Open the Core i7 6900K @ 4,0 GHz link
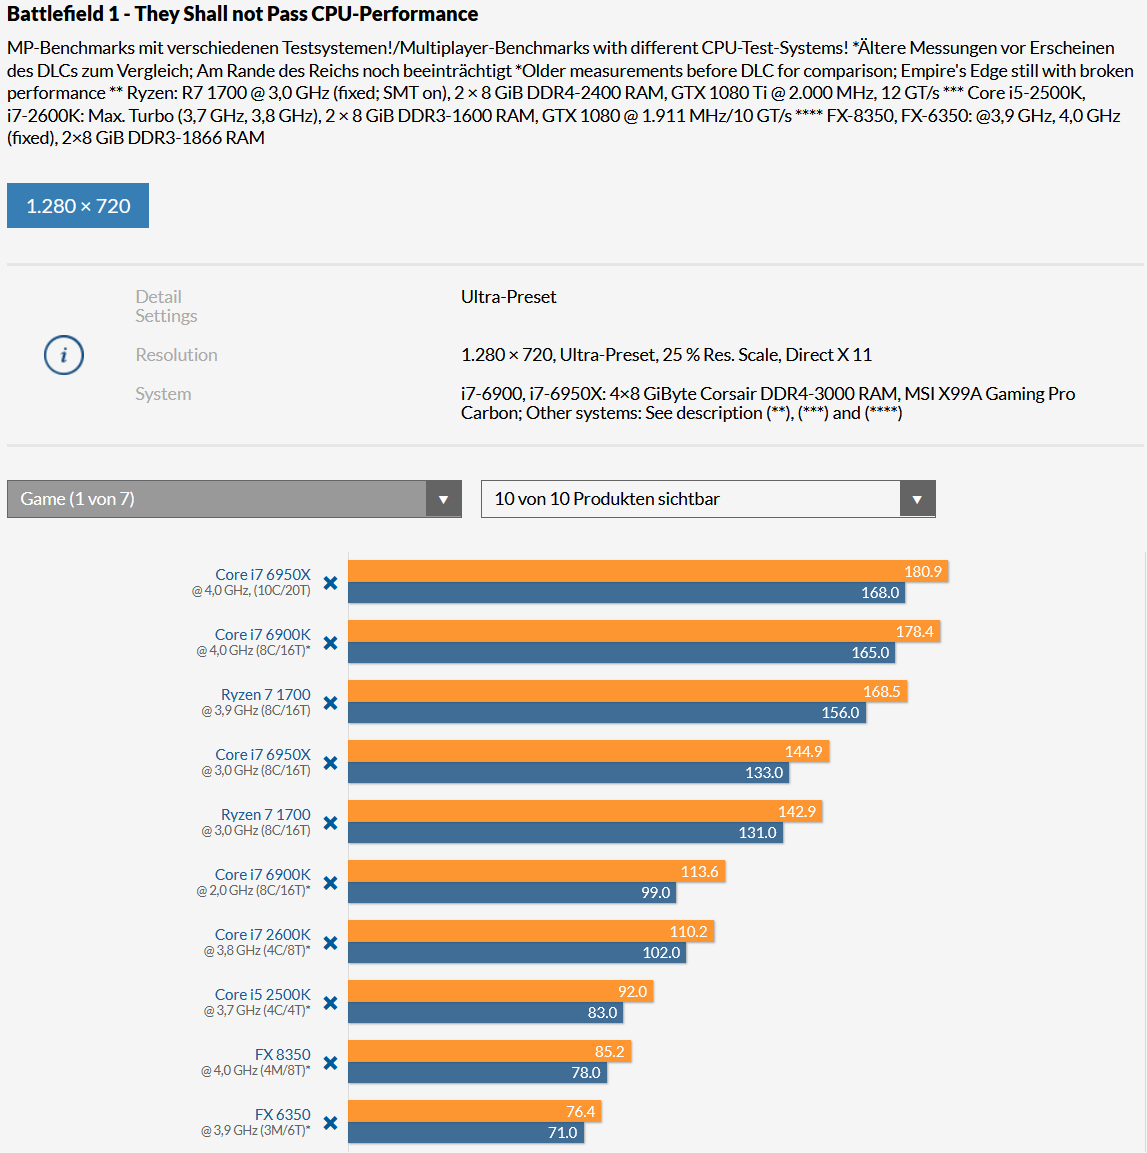 click(x=262, y=635)
